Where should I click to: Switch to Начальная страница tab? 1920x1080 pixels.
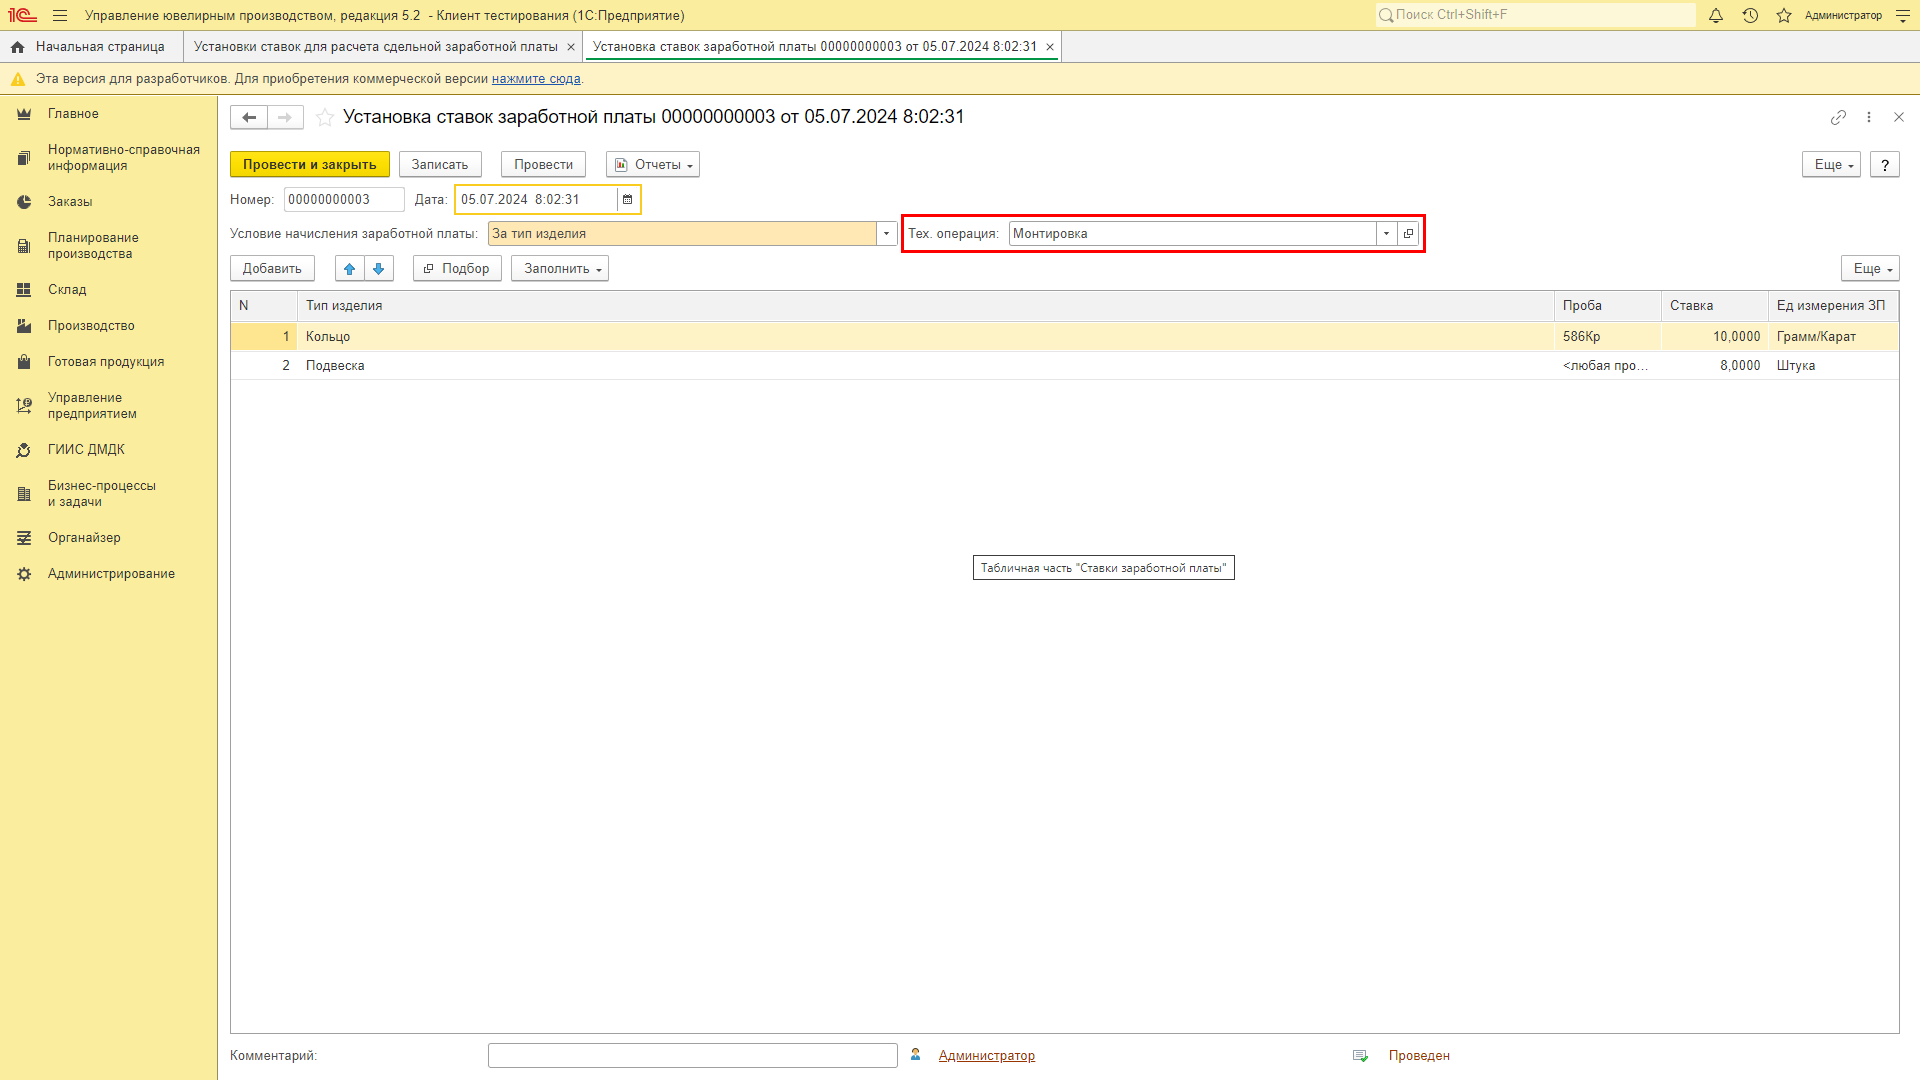coord(91,47)
